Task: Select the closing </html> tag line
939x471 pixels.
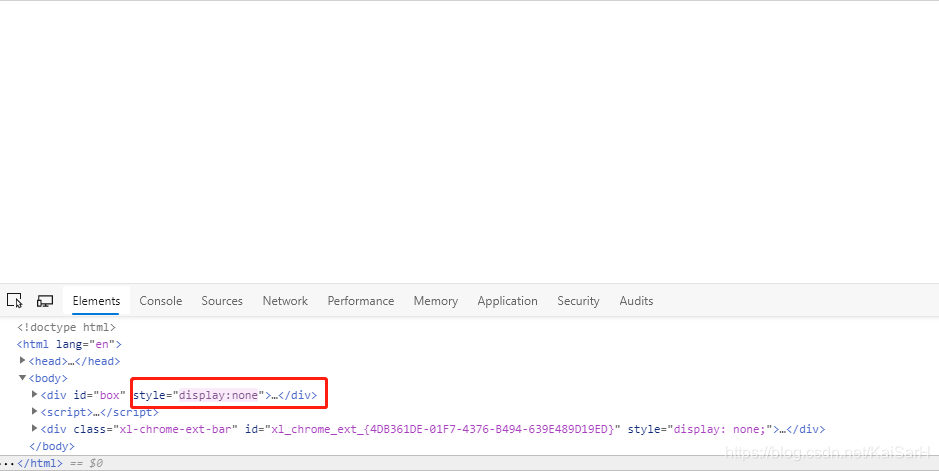Action: 40,463
